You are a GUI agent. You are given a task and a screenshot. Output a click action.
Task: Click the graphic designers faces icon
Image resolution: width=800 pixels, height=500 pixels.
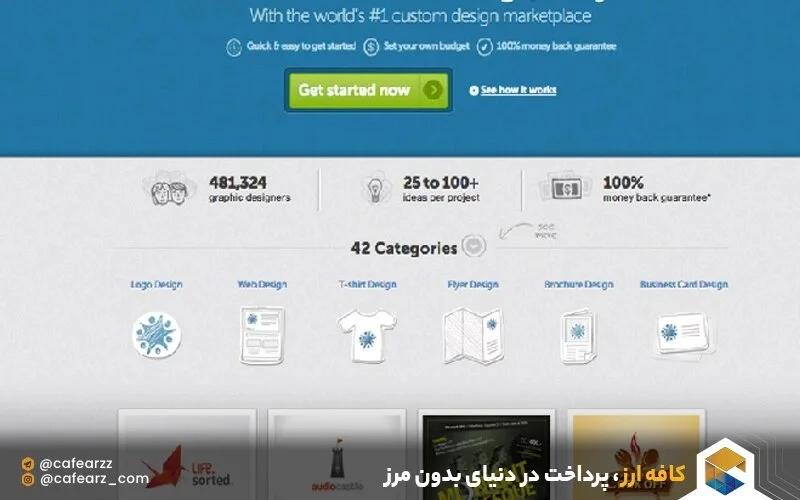pos(170,188)
